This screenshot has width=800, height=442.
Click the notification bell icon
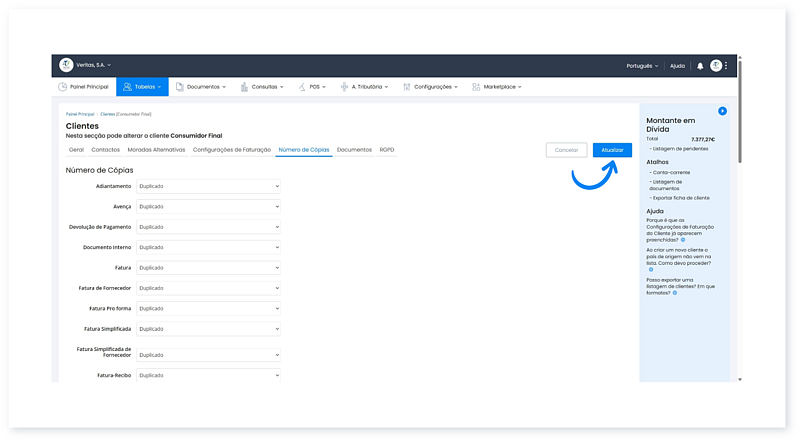[700, 66]
